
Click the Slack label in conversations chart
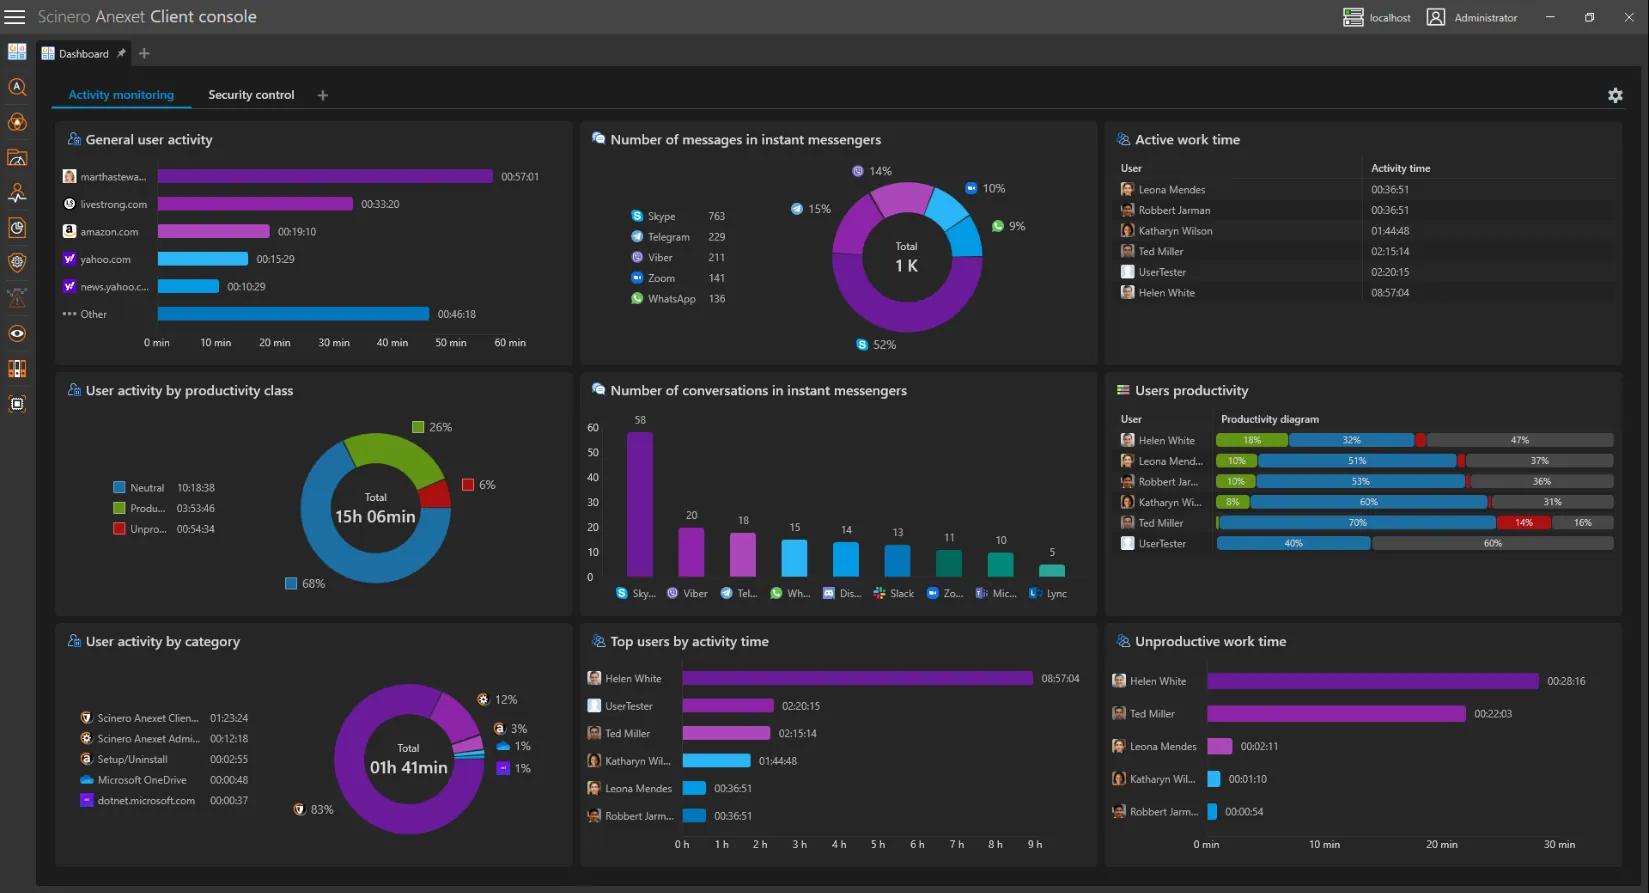902,594
